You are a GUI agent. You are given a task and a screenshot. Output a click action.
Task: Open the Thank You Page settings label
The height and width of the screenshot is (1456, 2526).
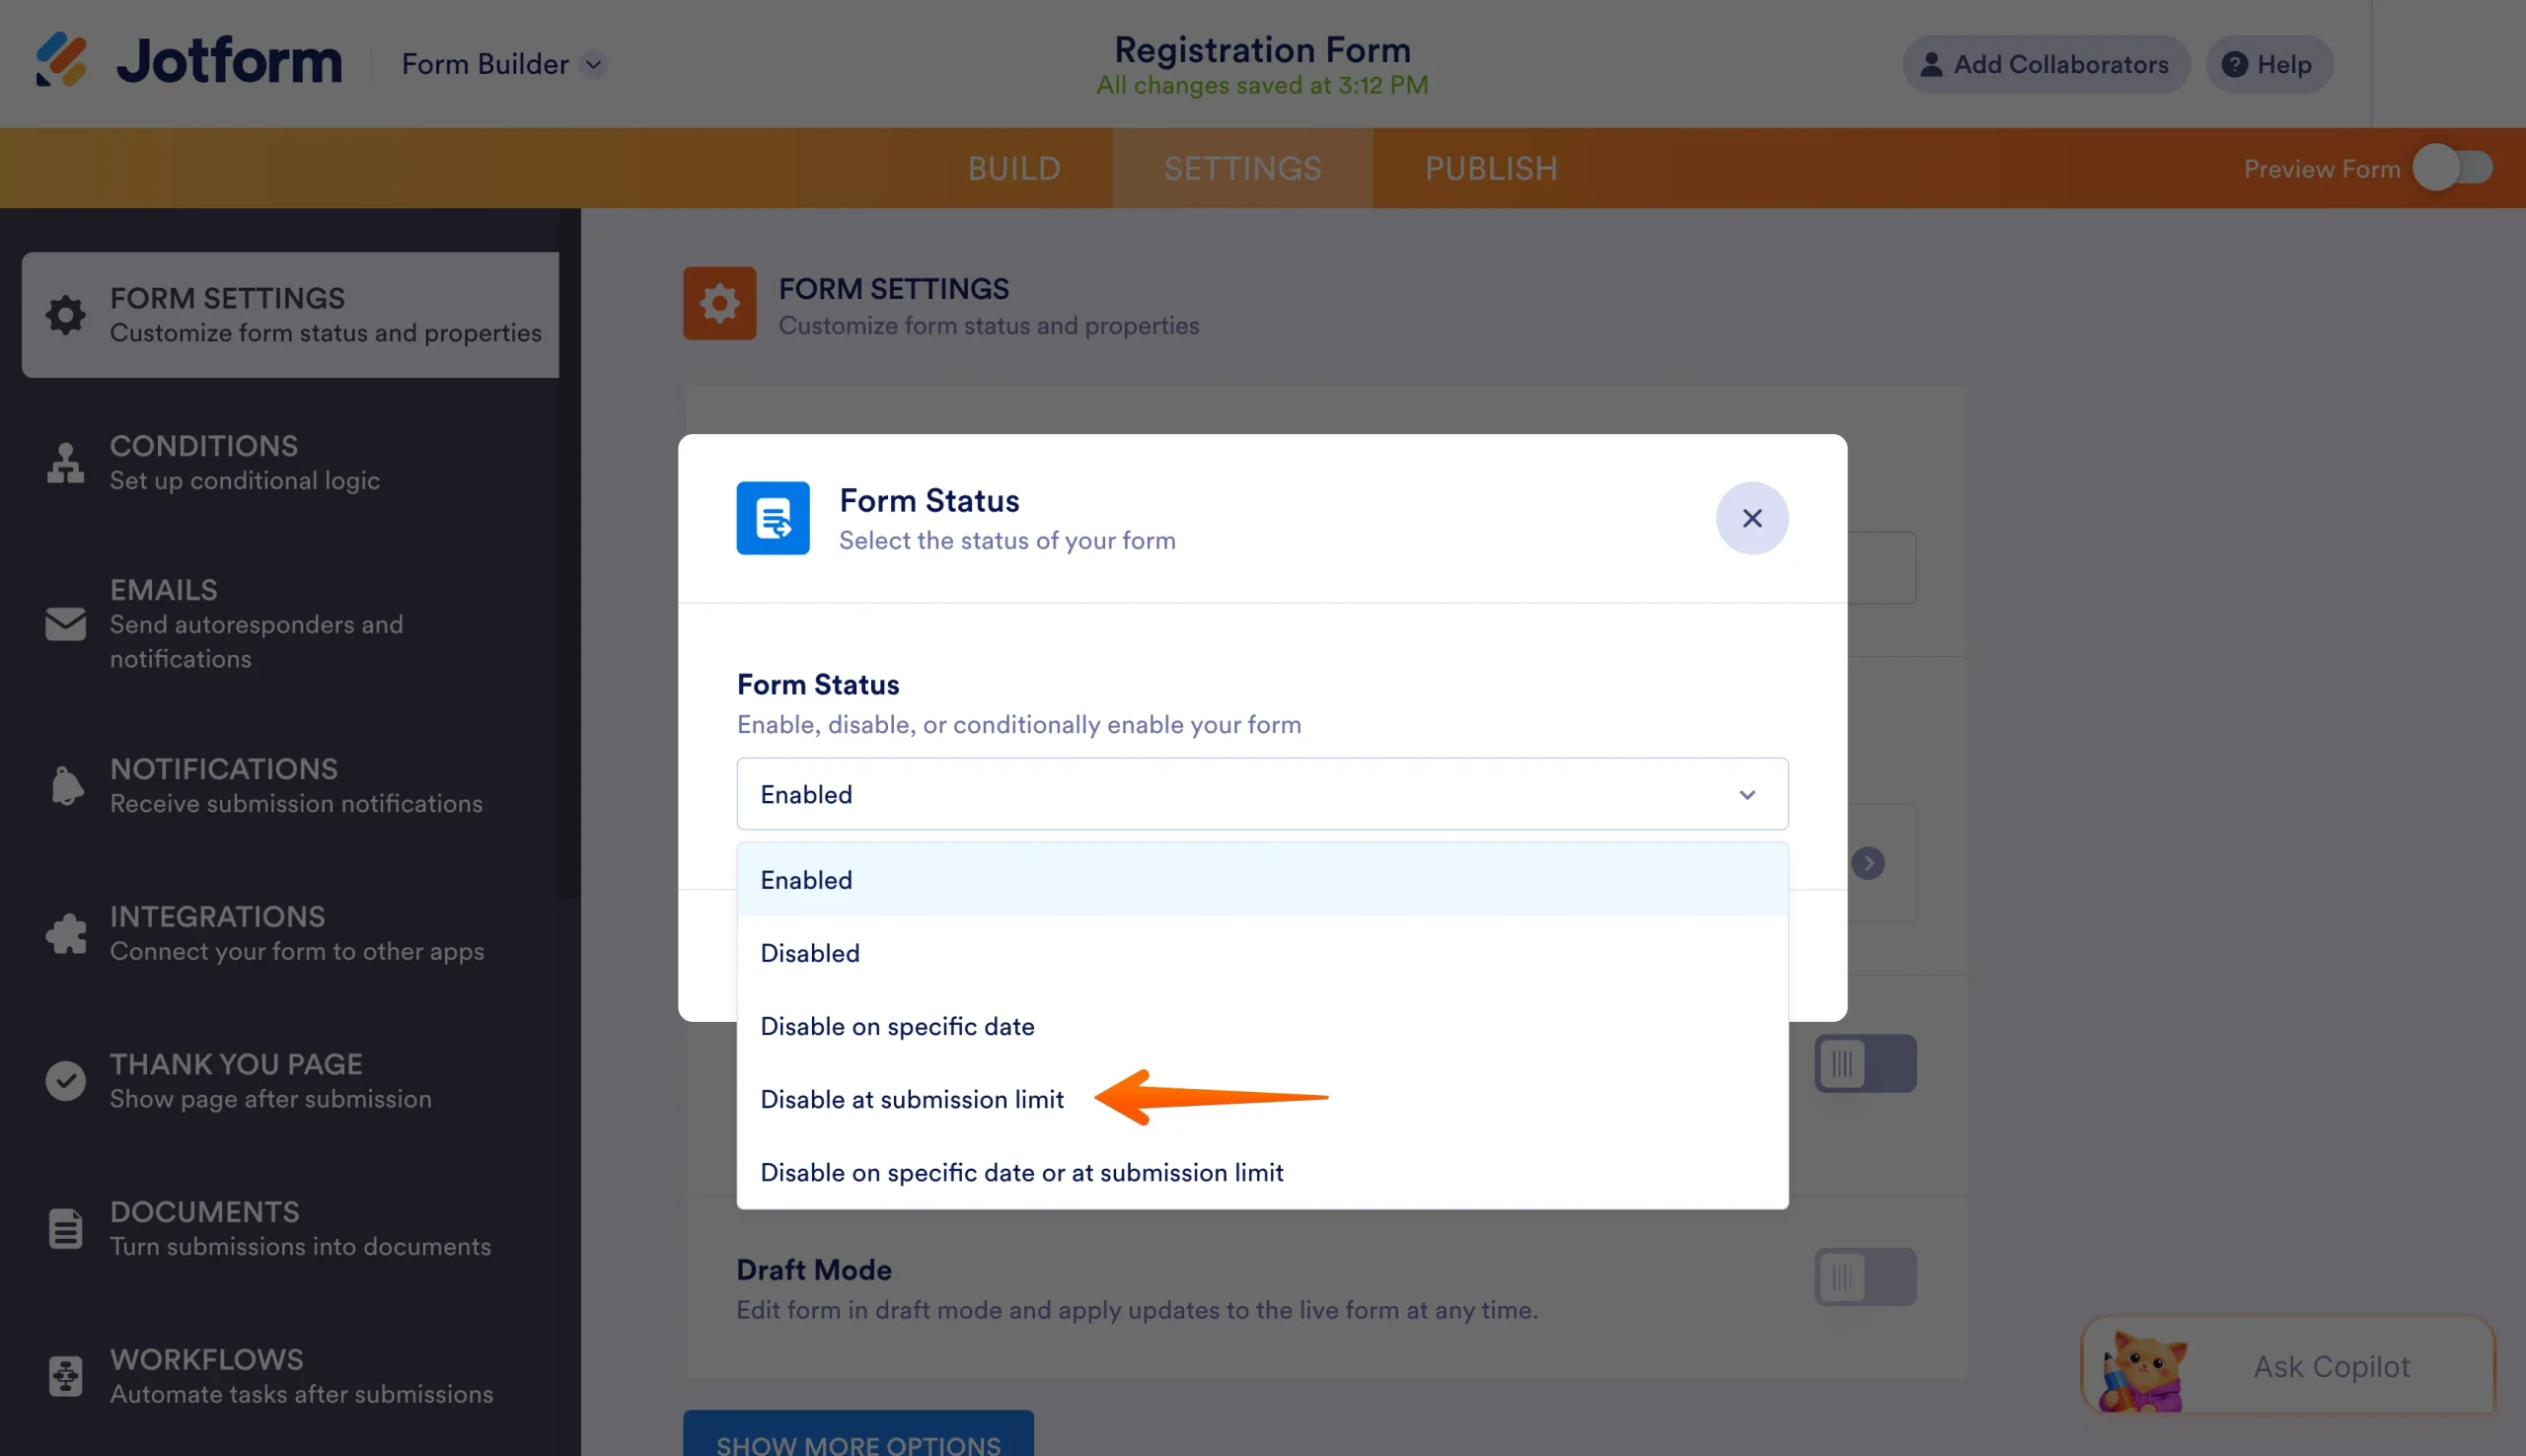point(236,1064)
